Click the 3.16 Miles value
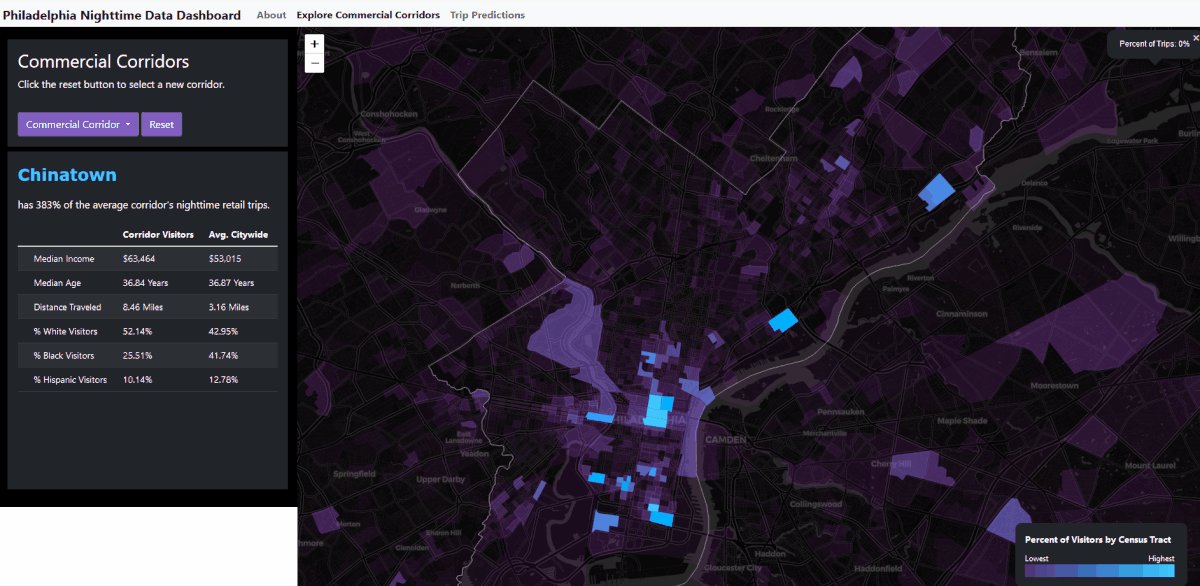 point(229,307)
